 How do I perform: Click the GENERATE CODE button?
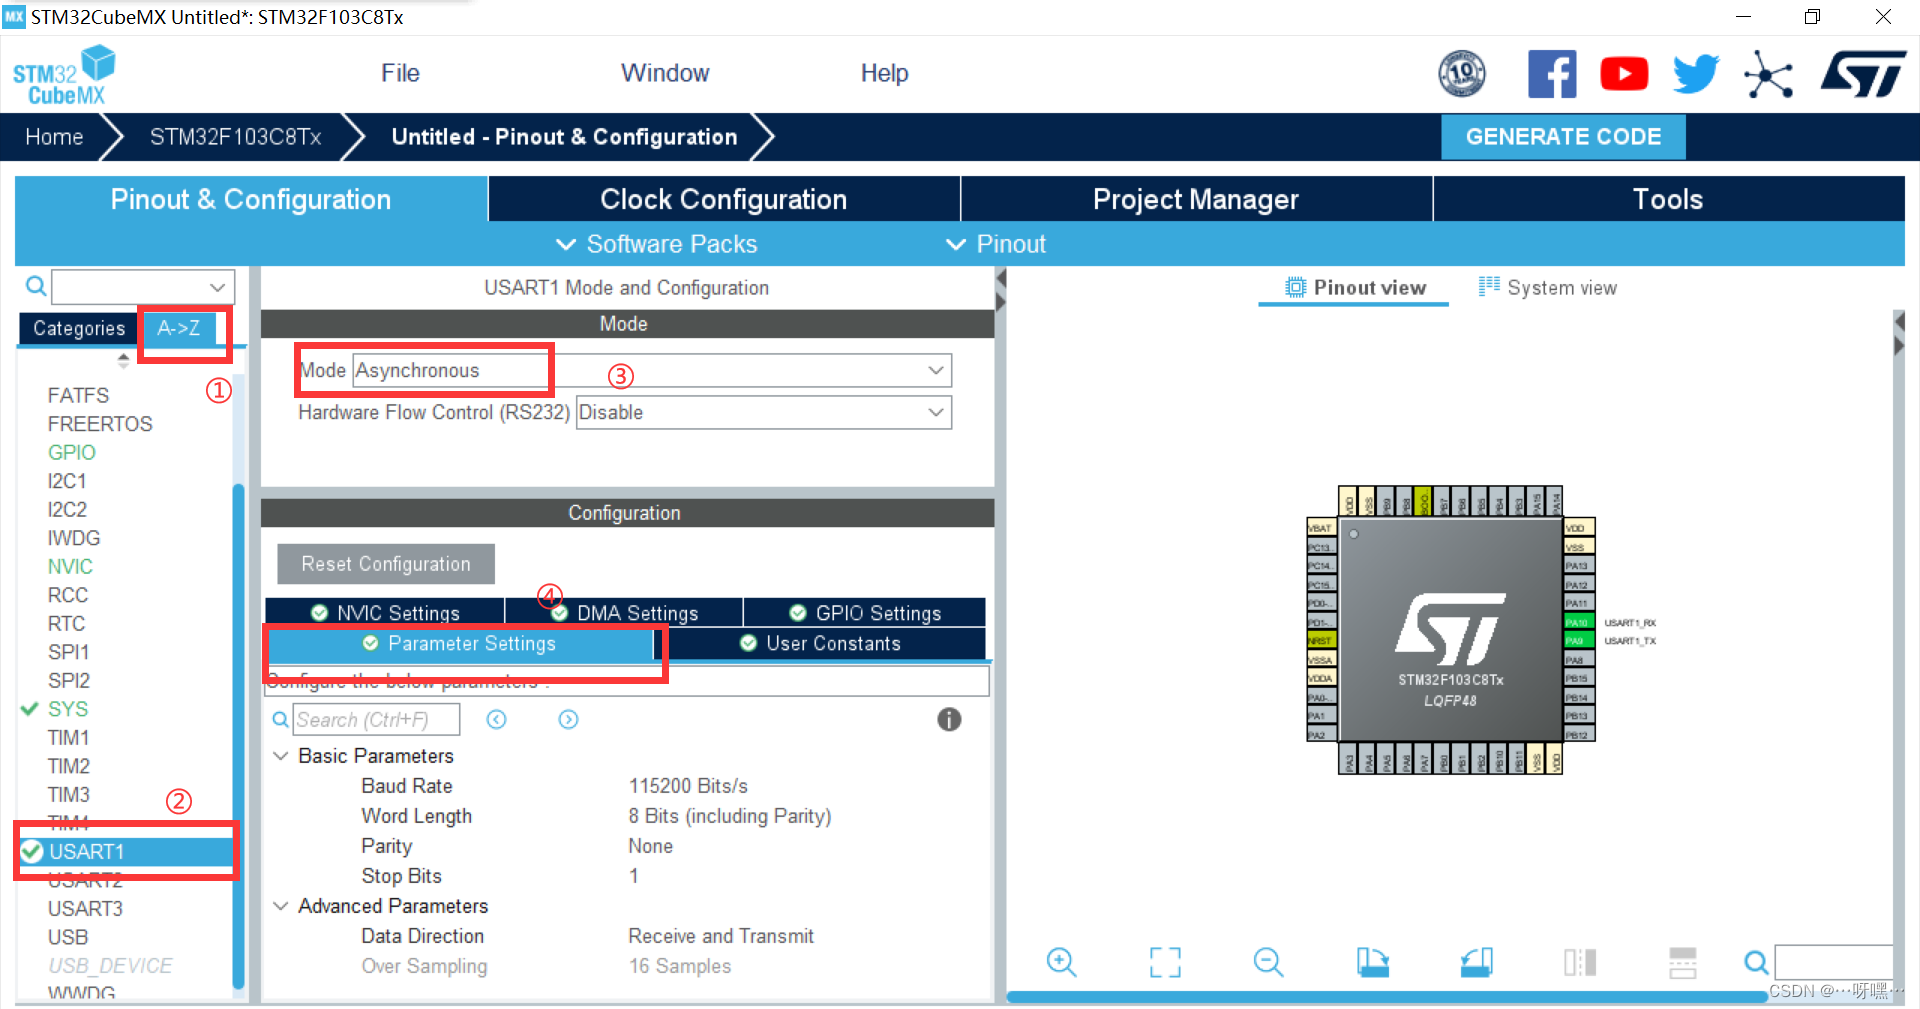tap(1563, 137)
